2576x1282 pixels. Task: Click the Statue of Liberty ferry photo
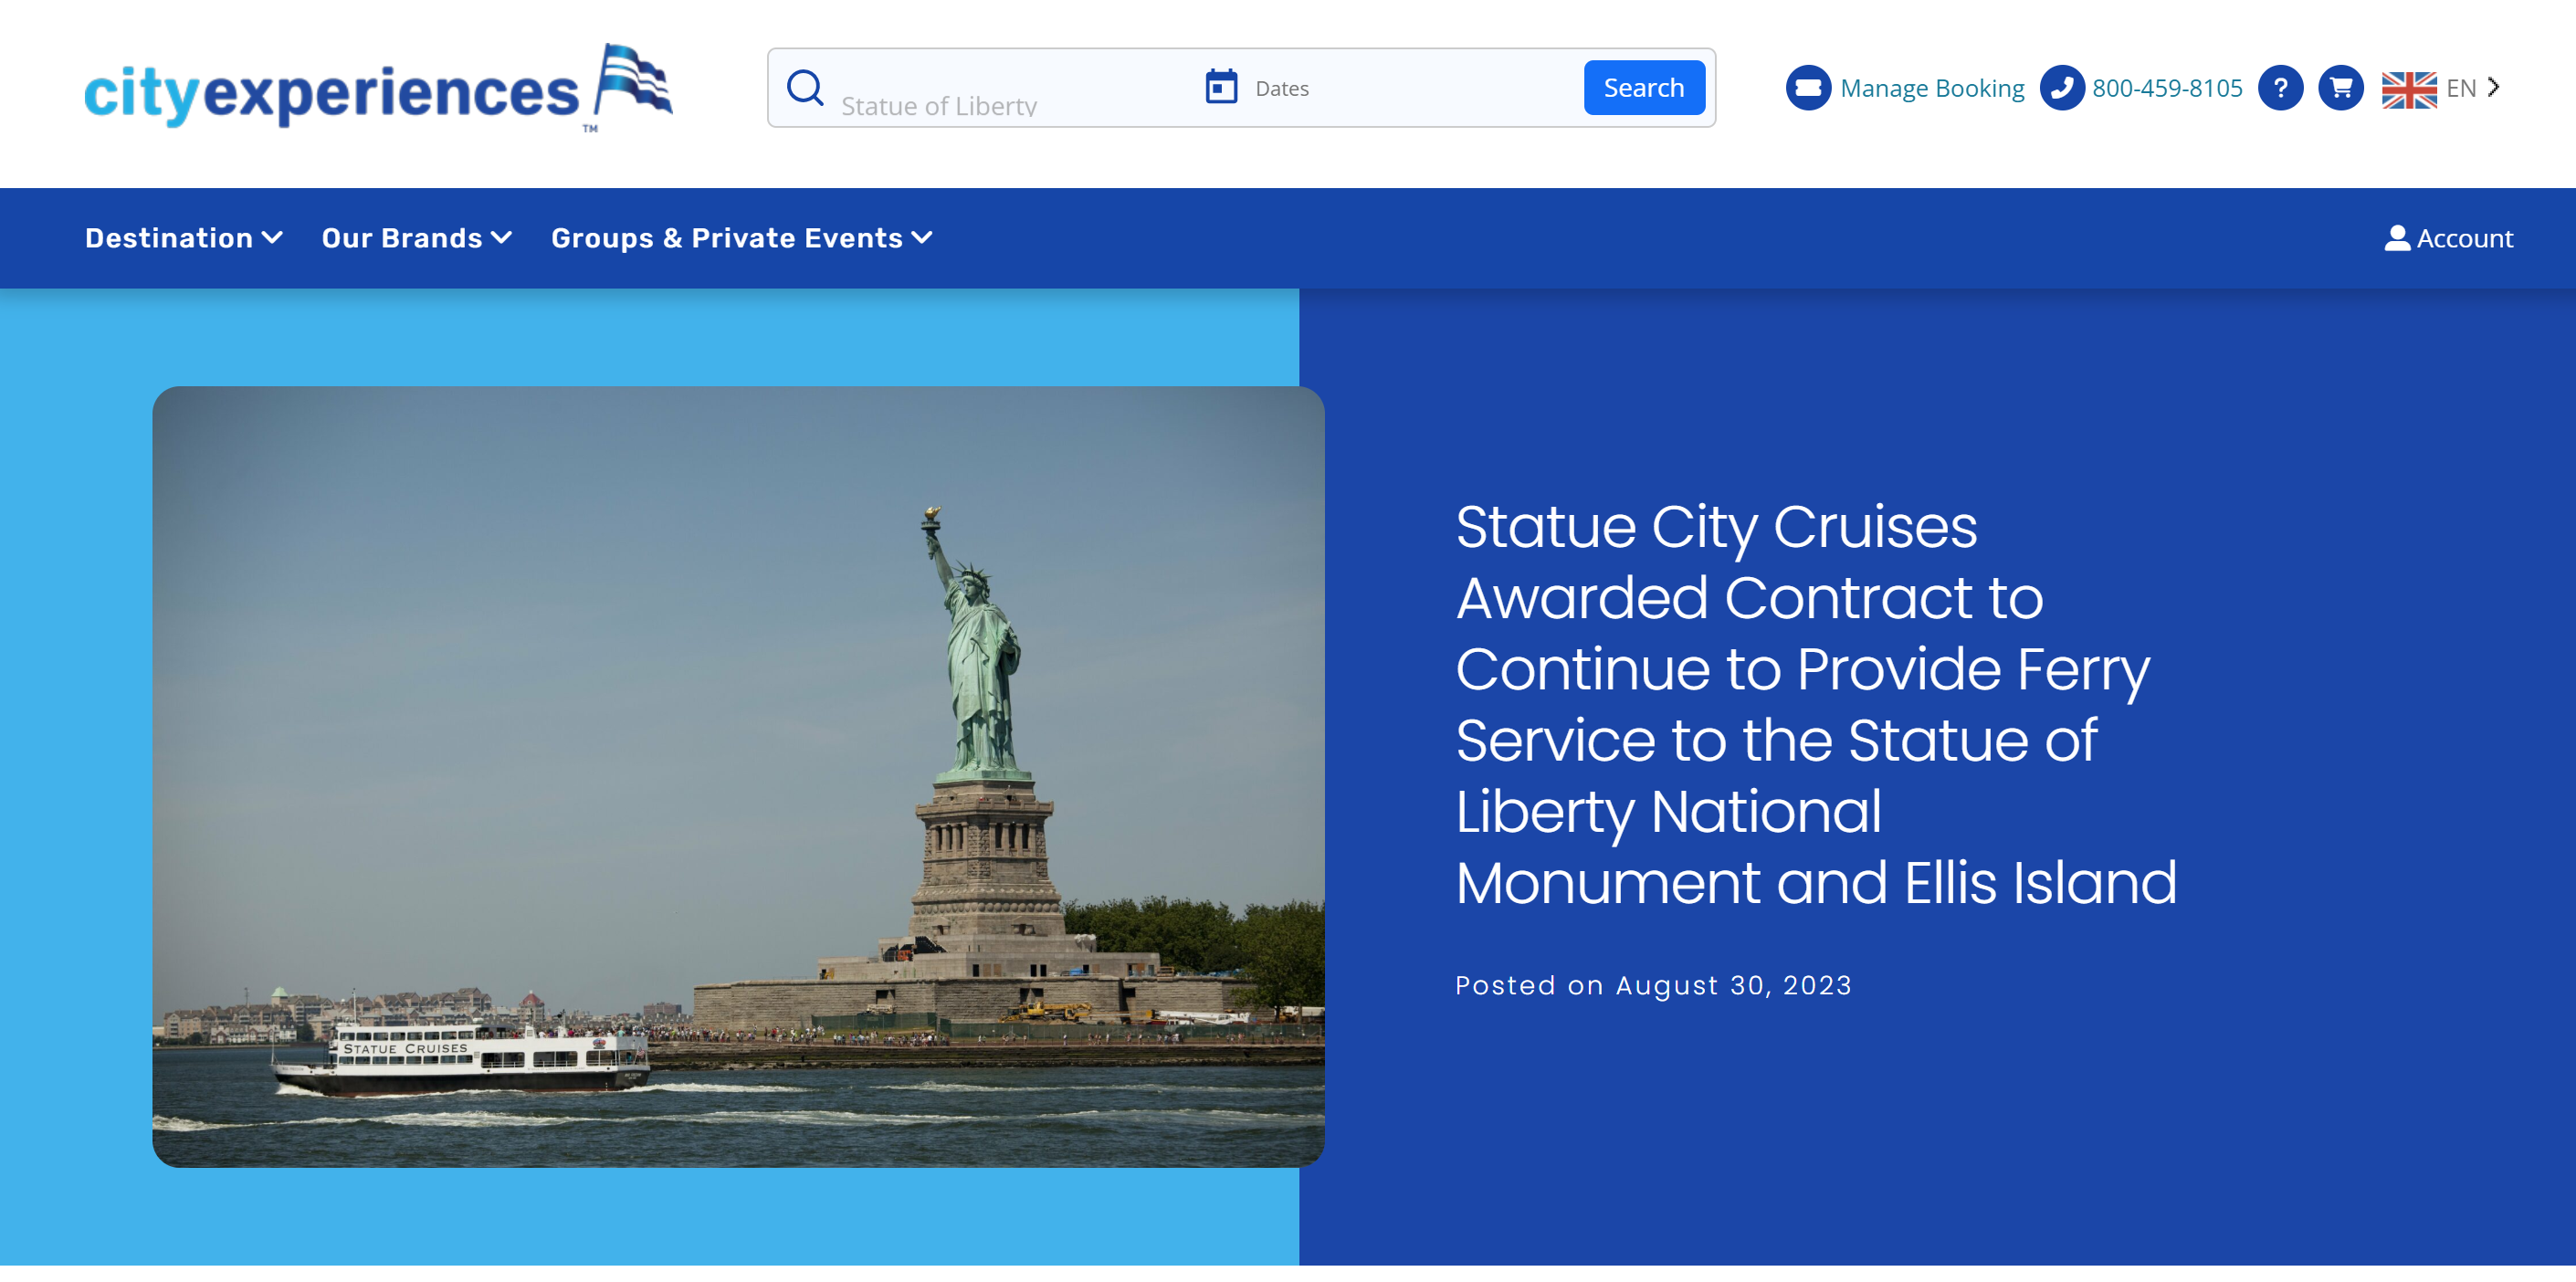pos(738,776)
